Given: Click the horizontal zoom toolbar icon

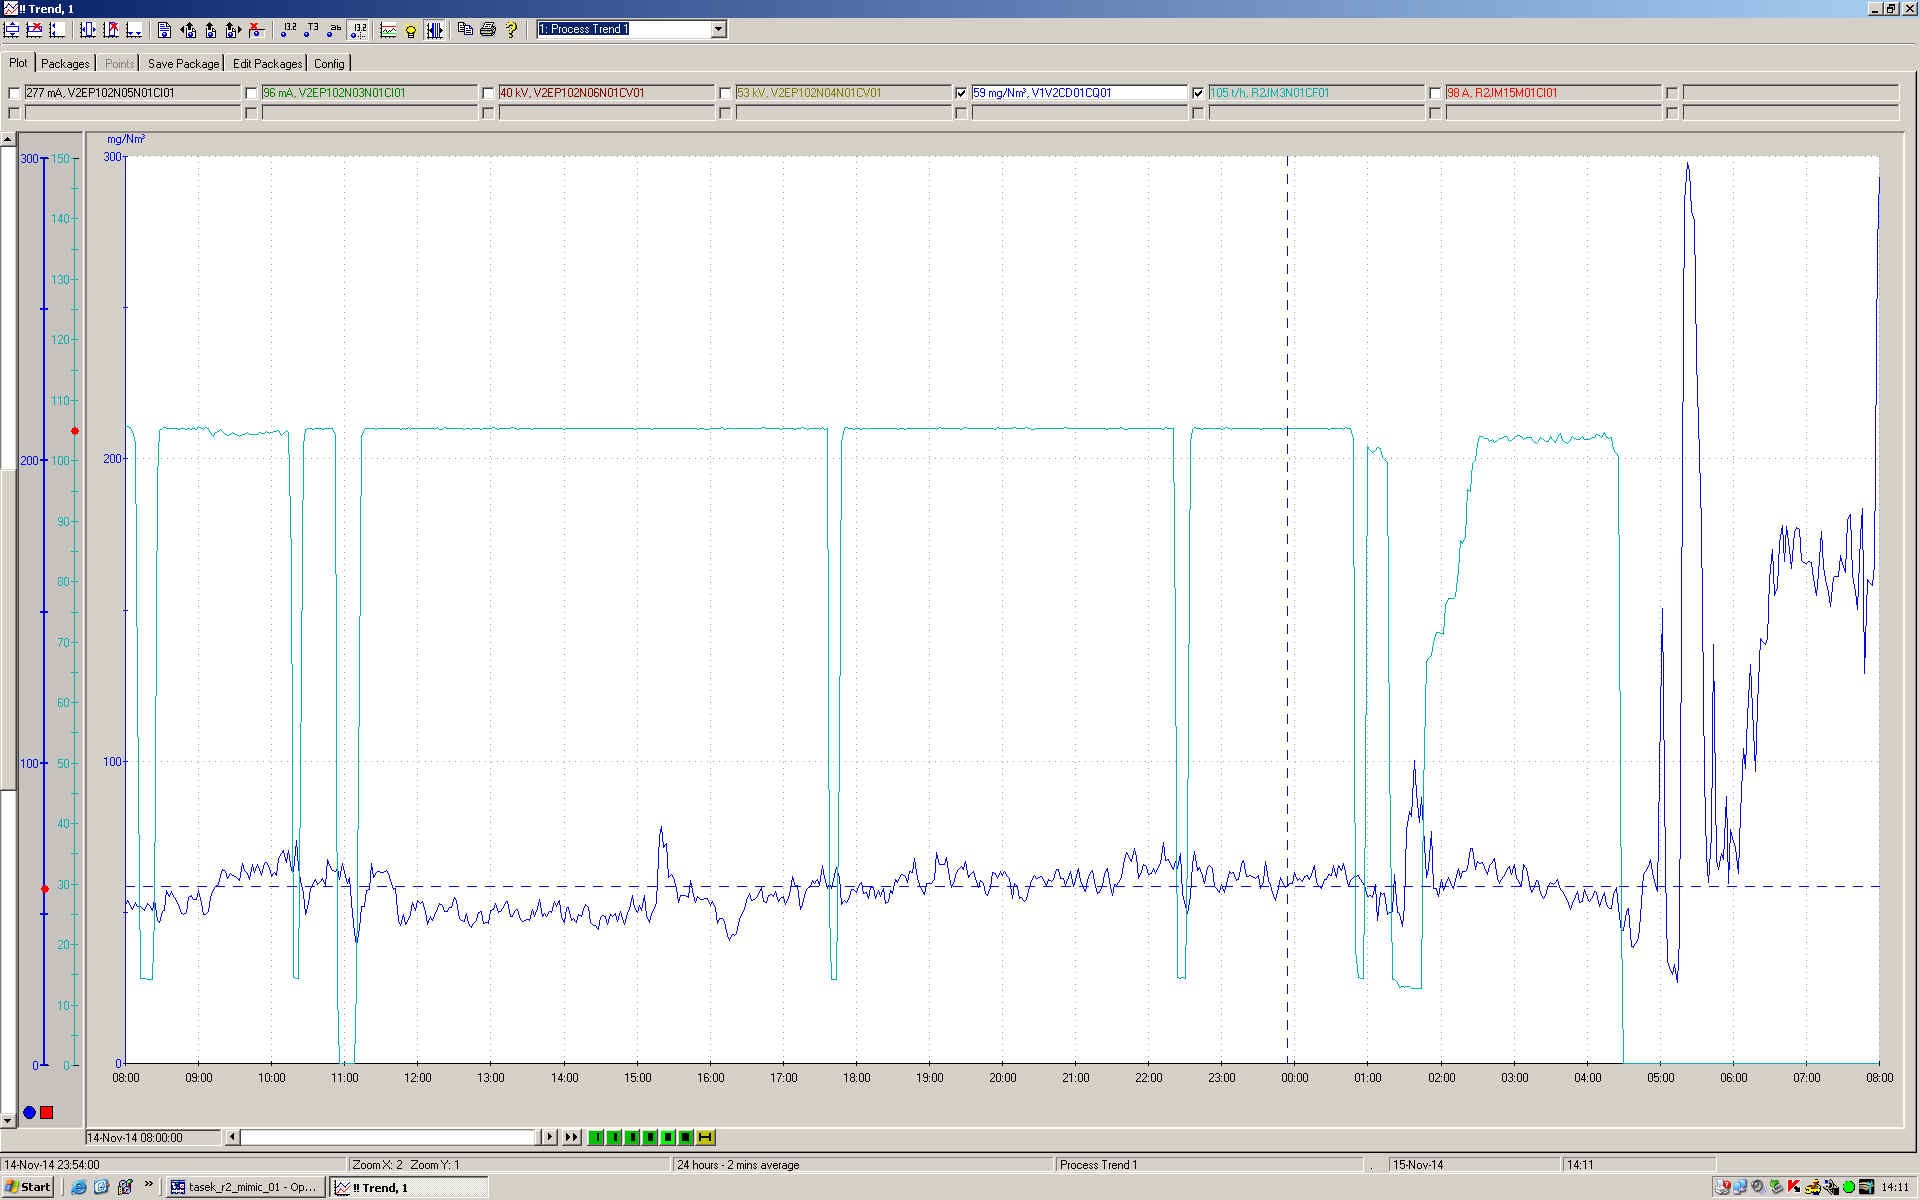Looking at the screenshot, I should 88,30.
